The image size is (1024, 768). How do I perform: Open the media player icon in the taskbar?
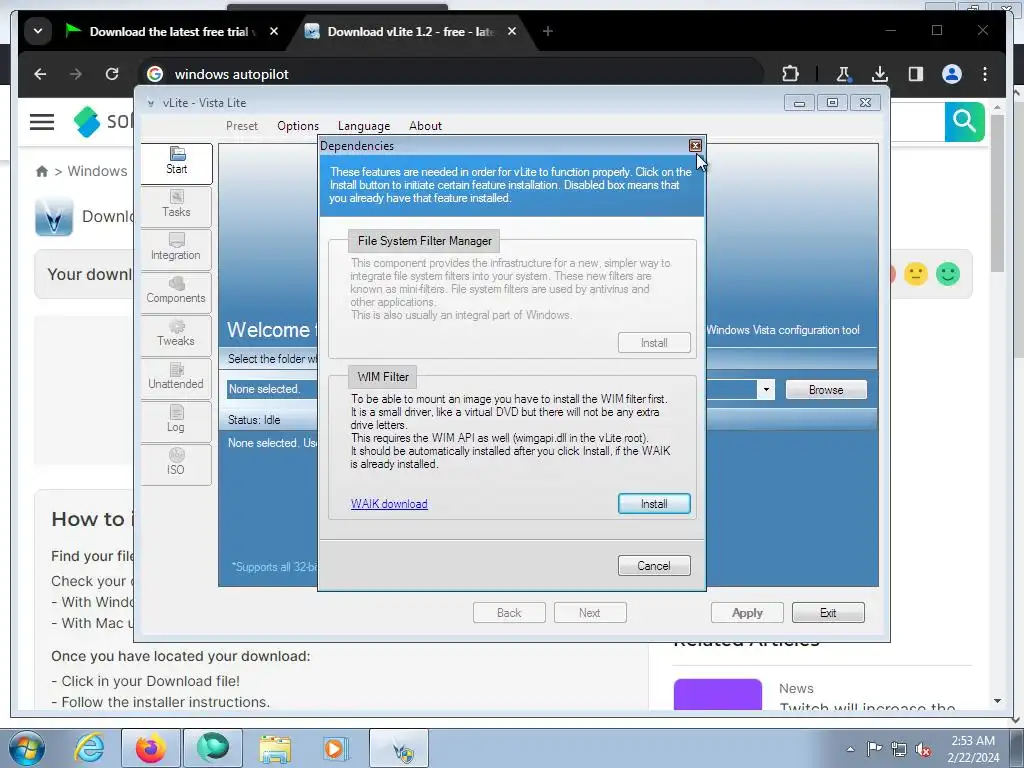pyautogui.click(x=335, y=748)
